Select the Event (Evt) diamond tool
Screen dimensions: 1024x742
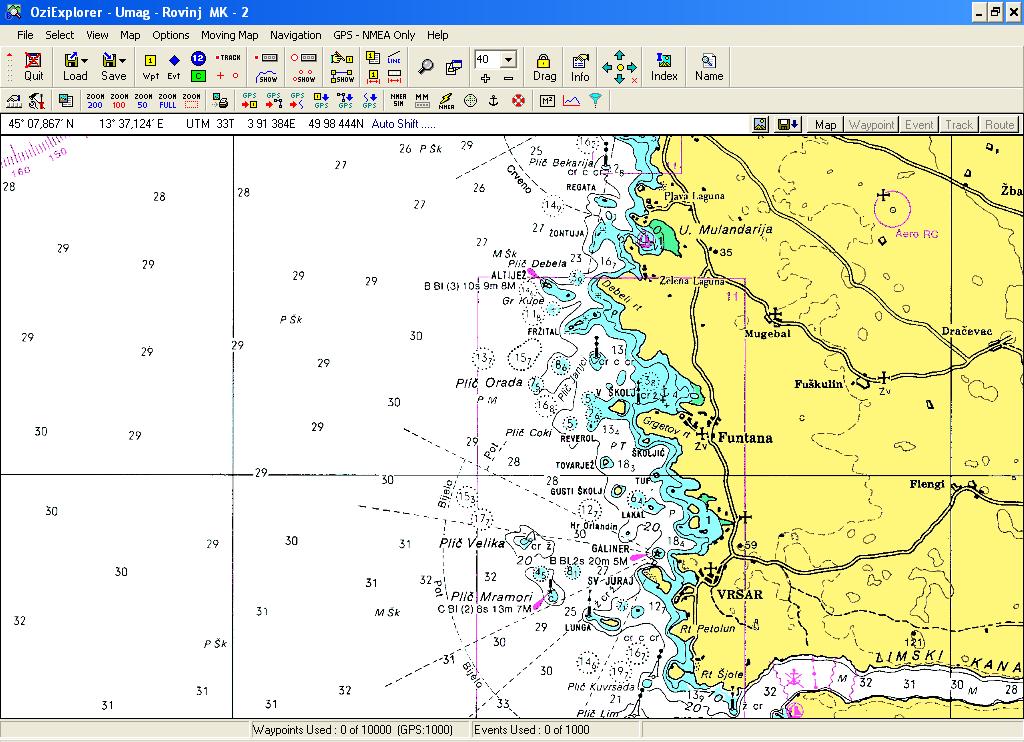[174, 67]
